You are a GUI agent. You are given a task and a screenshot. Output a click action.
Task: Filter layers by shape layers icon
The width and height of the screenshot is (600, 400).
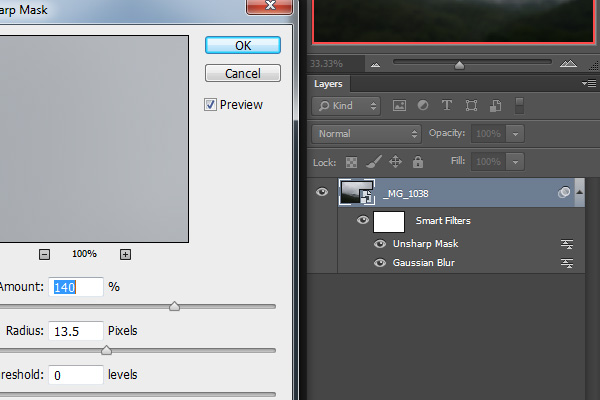coord(471,105)
